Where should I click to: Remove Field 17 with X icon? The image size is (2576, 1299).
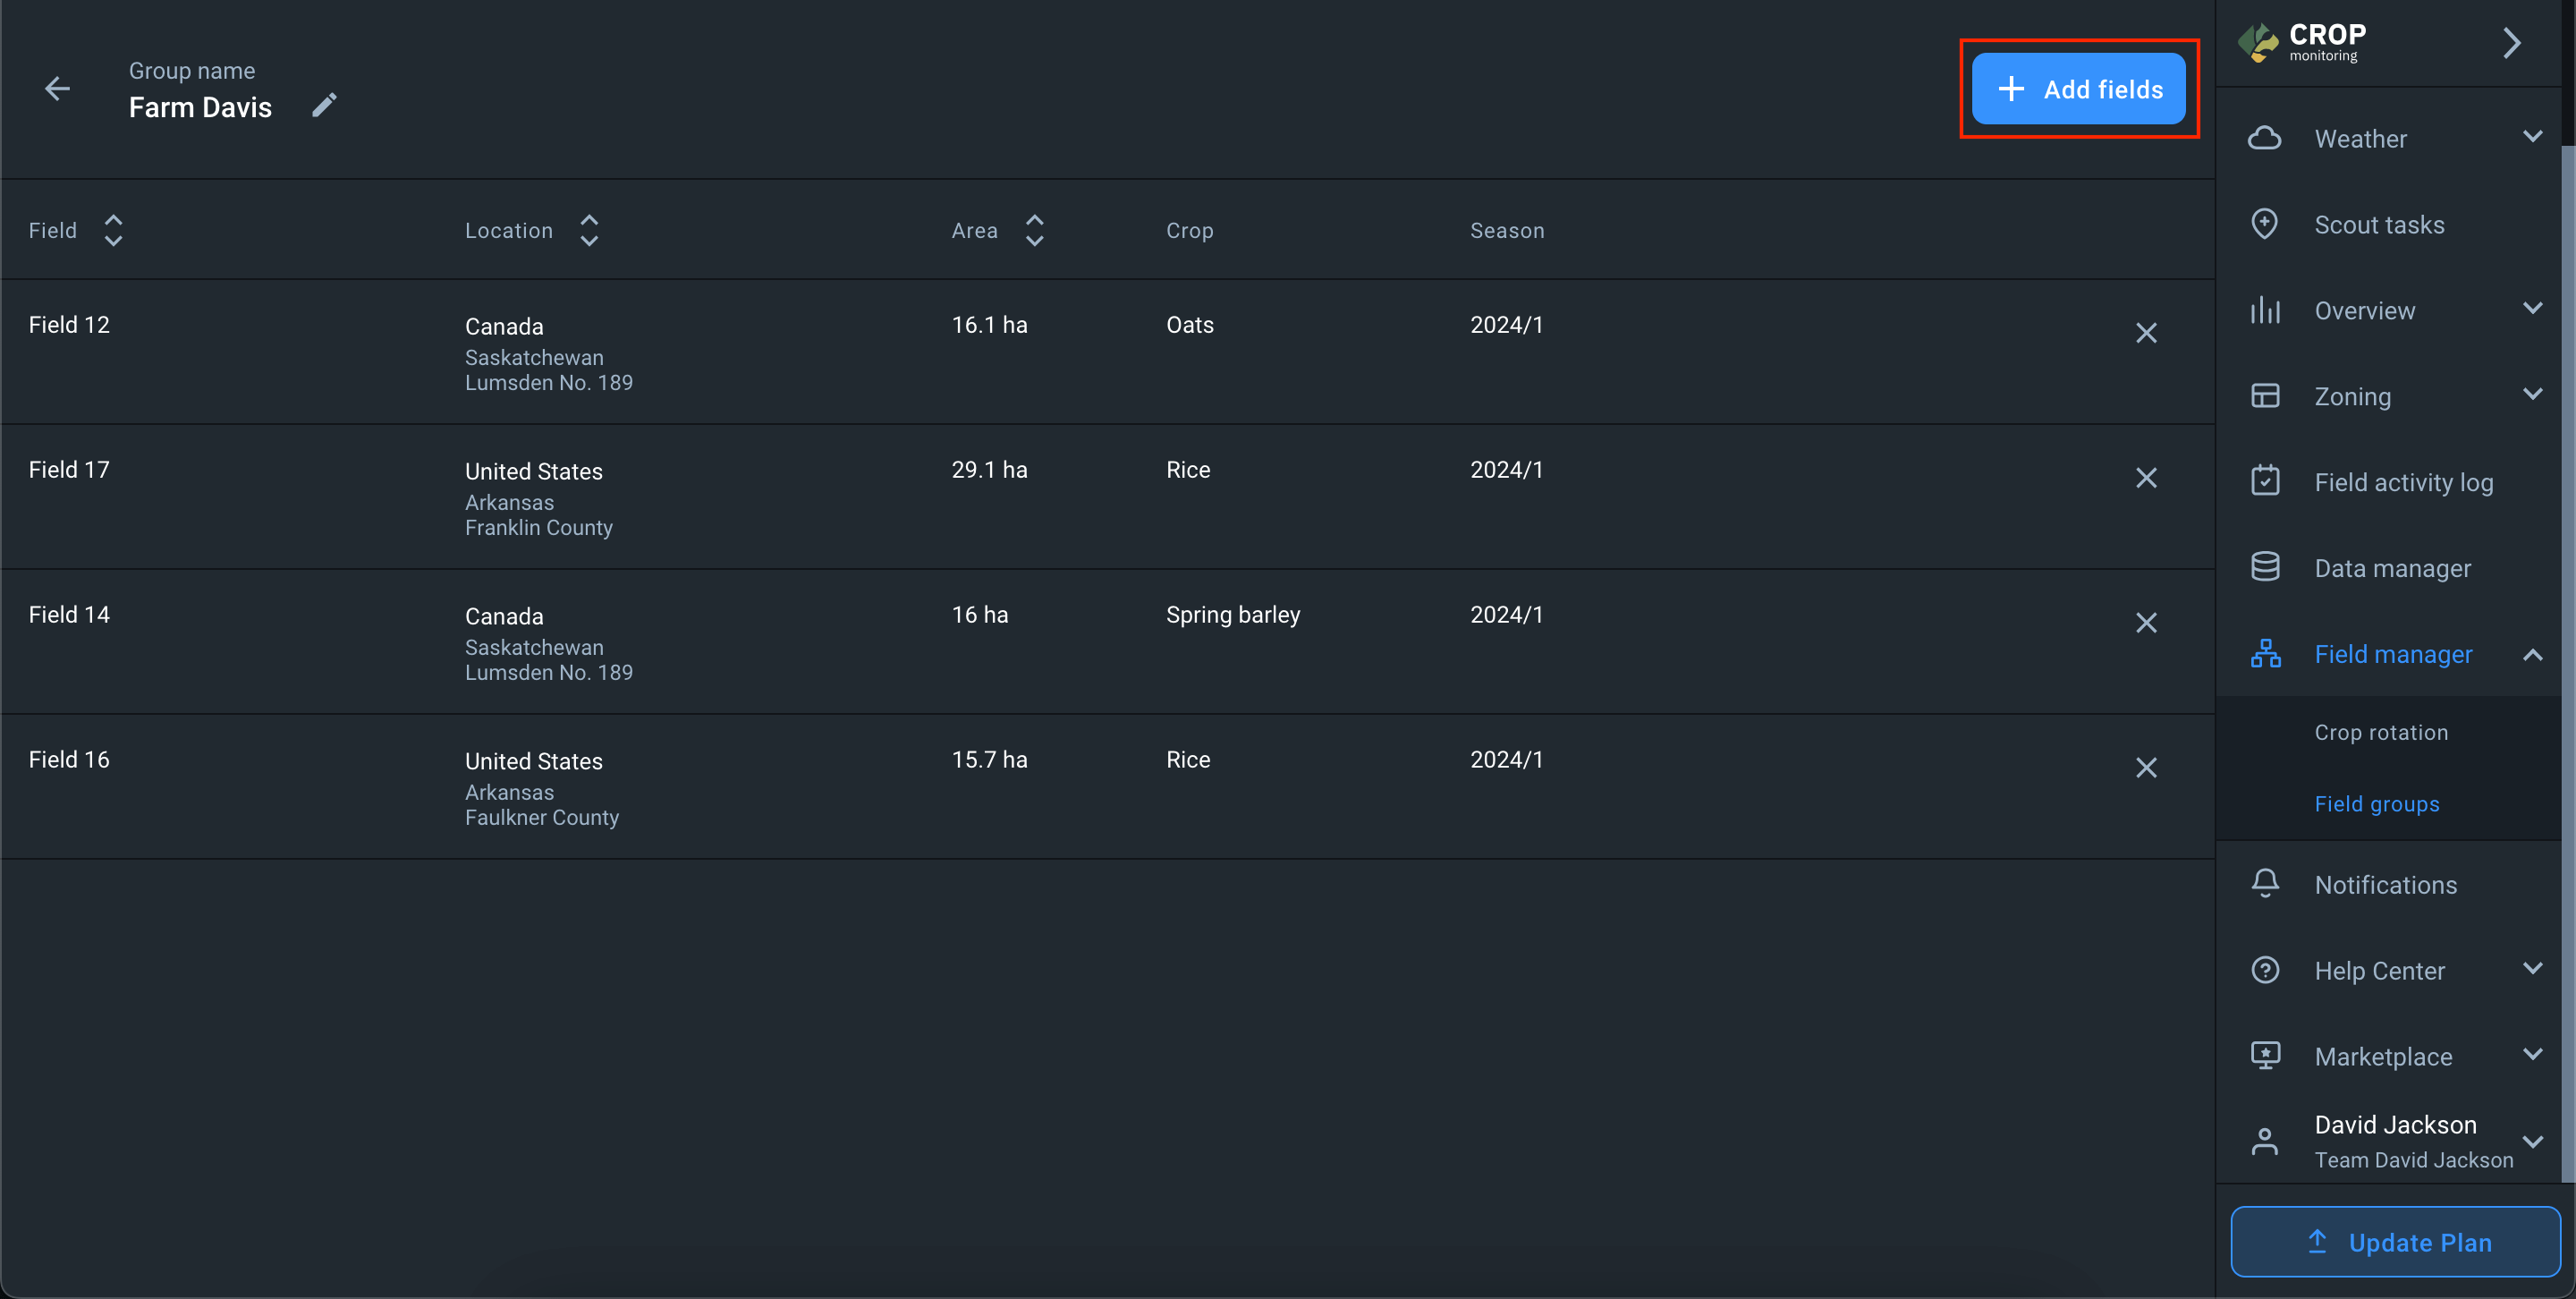pyautogui.click(x=2146, y=478)
